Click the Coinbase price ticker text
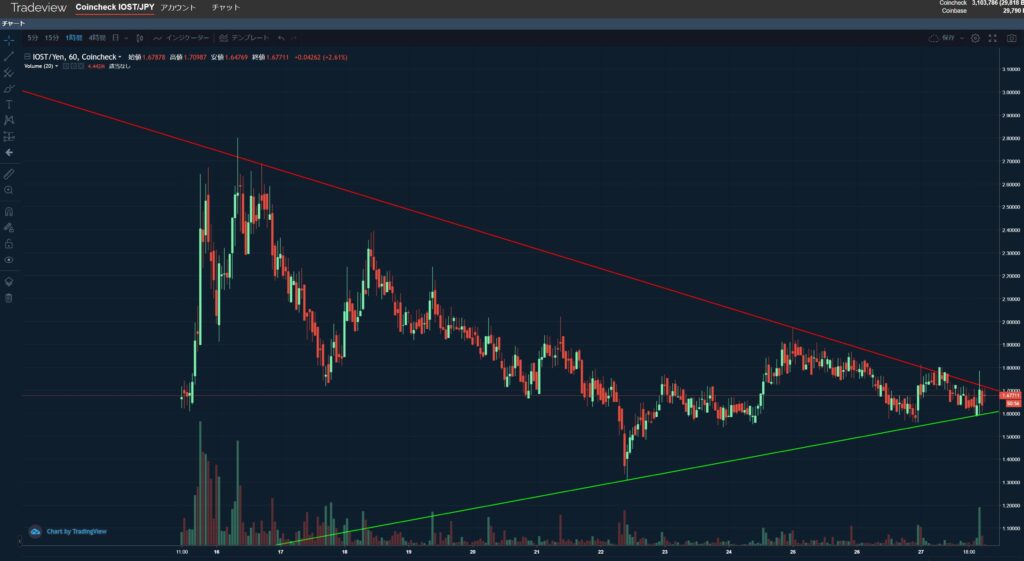This screenshot has height=561, width=1024. (x=983, y=10)
